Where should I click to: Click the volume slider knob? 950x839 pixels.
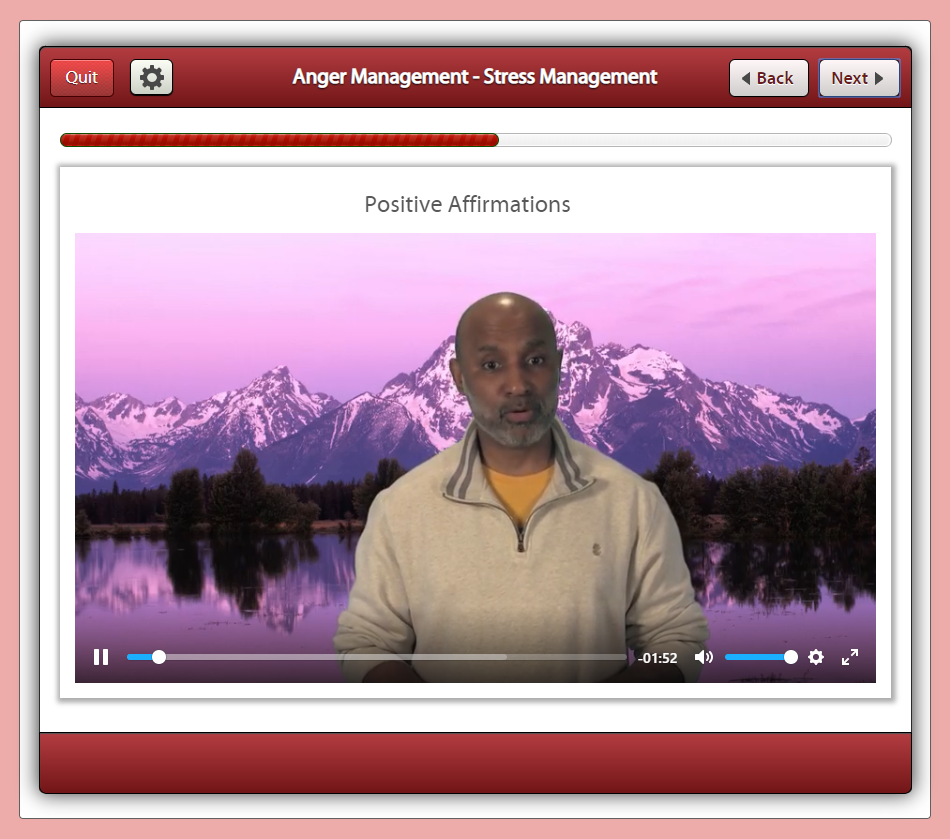pyautogui.click(x=791, y=657)
